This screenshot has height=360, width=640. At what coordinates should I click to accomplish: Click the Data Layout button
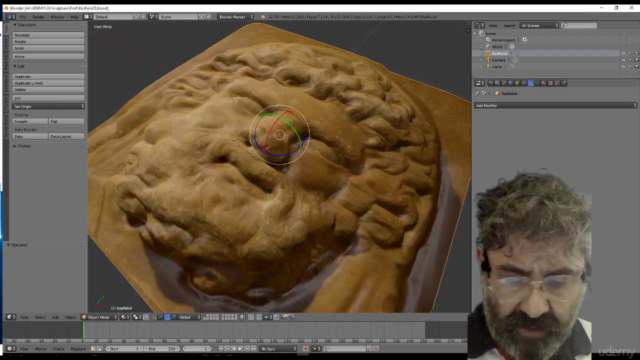[x=67, y=136]
